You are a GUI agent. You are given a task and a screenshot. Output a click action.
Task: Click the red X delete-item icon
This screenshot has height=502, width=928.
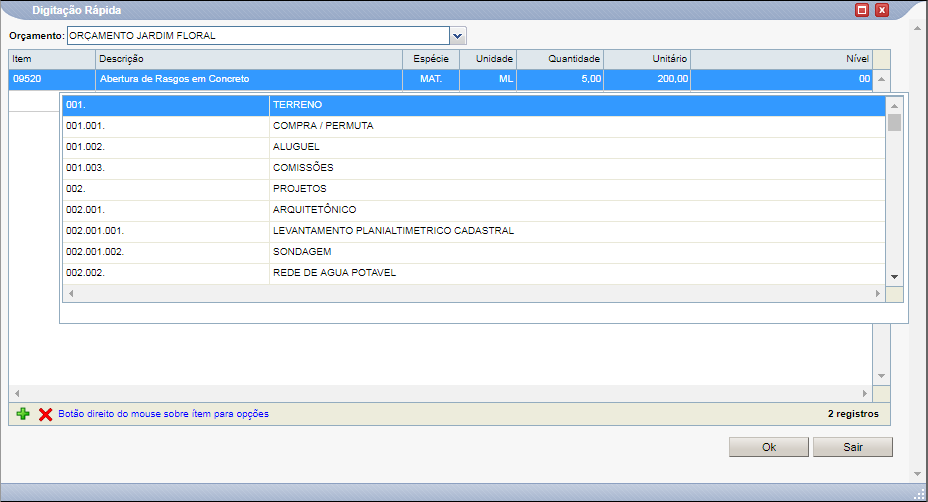pyautogui.click(x=46, y=414)
